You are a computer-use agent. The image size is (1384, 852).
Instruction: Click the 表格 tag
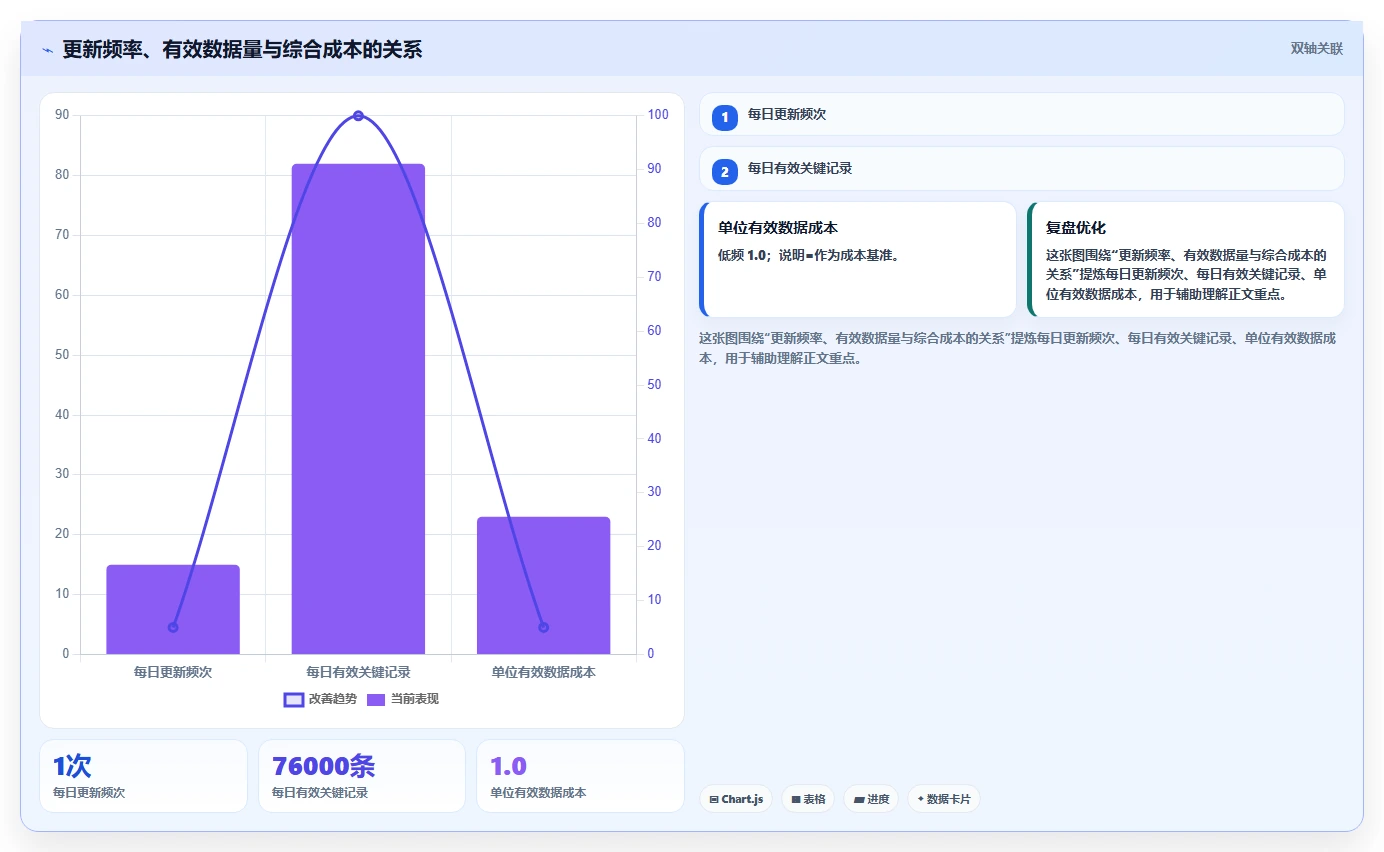(808, 799)
